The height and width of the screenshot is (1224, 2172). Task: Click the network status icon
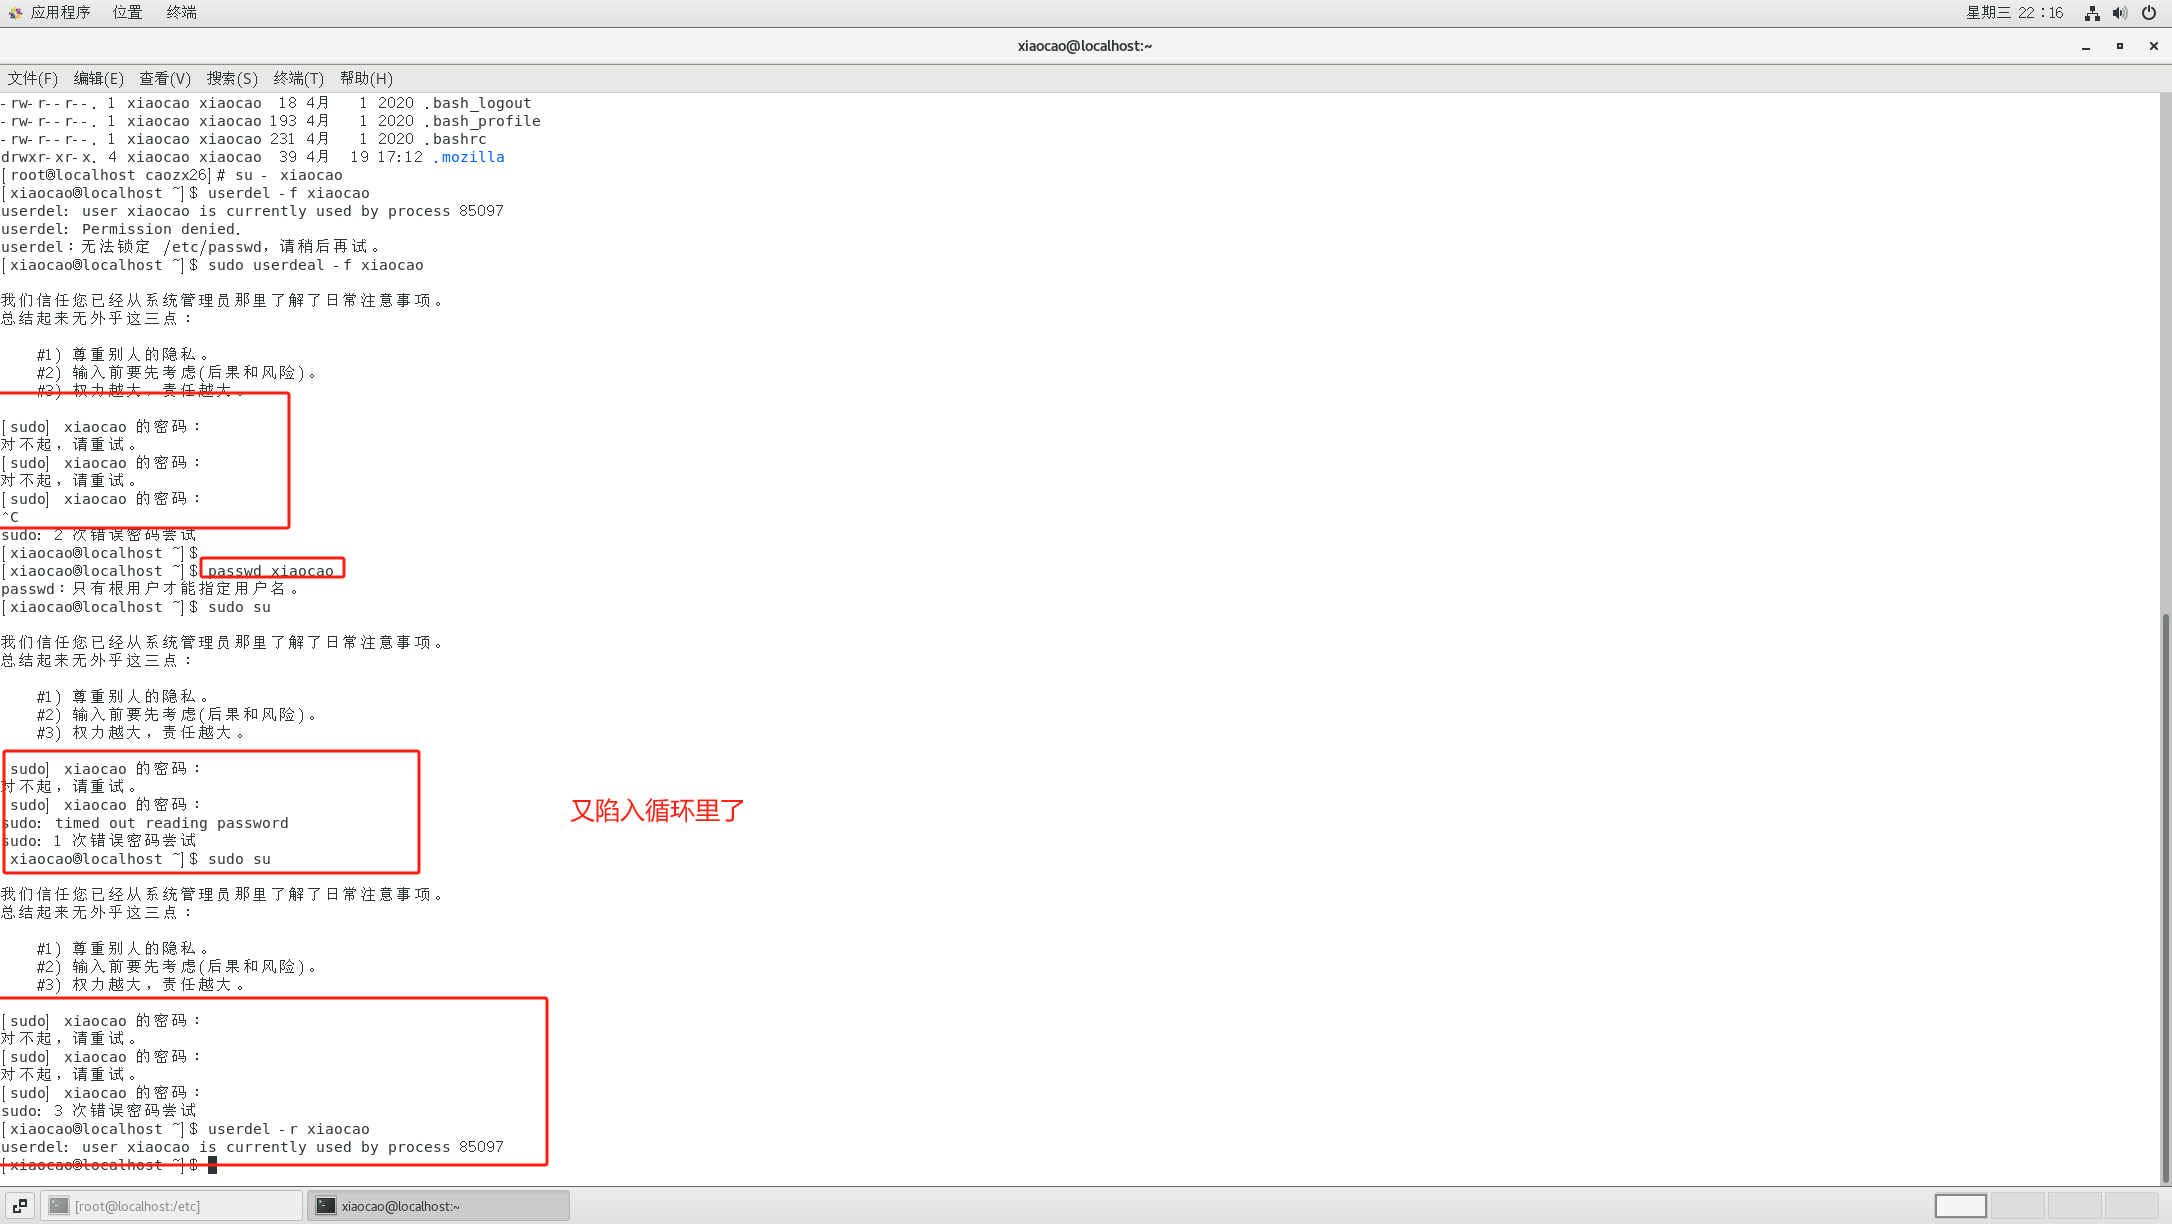pyautogui.click(x=2092, y=13)
